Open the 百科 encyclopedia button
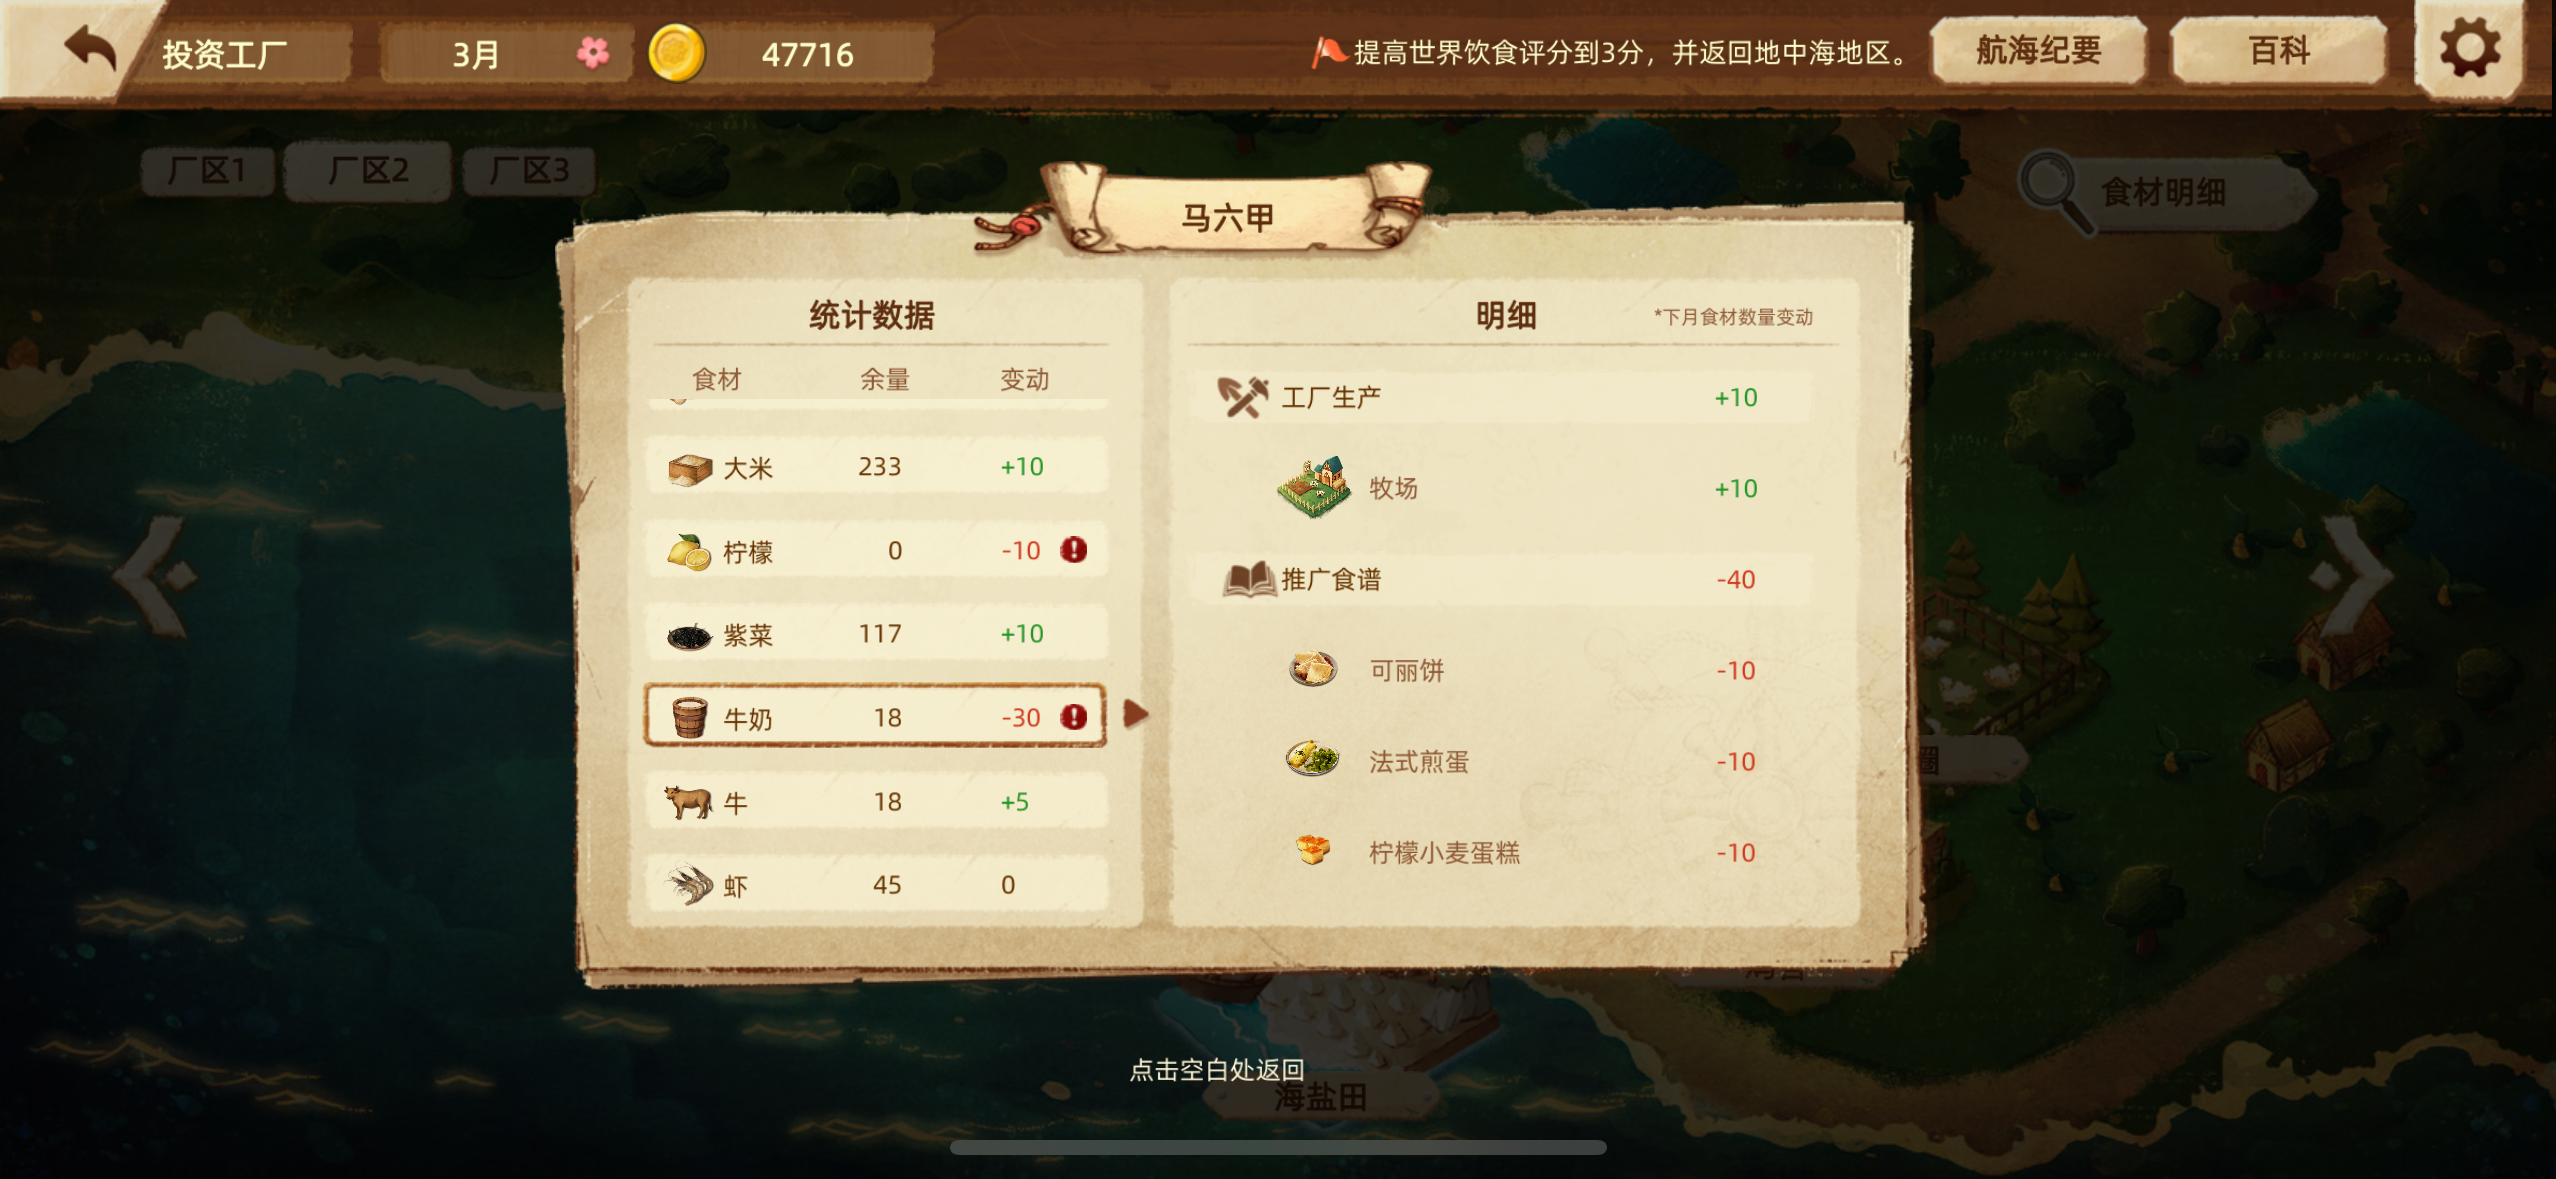 pyautogui.click(x=2278, y=50)
